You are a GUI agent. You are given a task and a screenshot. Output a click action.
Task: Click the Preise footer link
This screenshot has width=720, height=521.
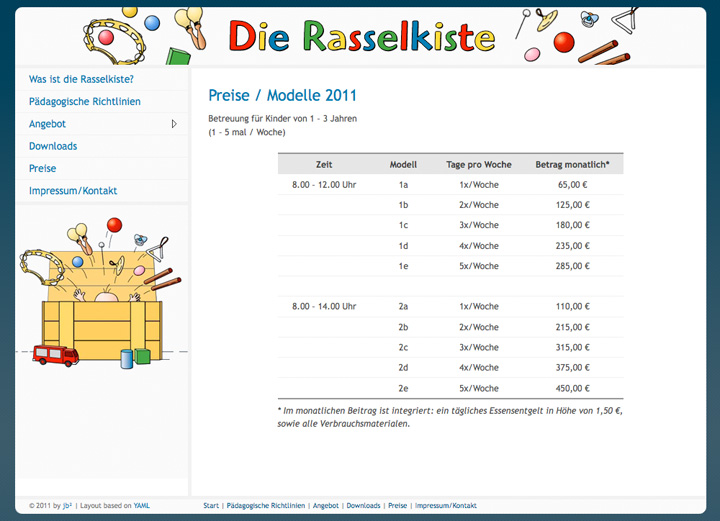pyautogui.click(x=398, y=505)
